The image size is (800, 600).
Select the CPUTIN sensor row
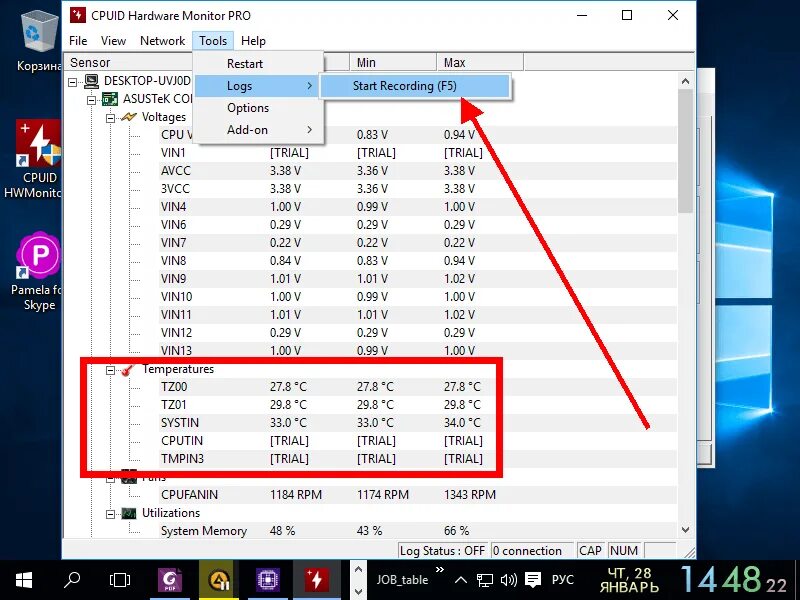[417, 441]
